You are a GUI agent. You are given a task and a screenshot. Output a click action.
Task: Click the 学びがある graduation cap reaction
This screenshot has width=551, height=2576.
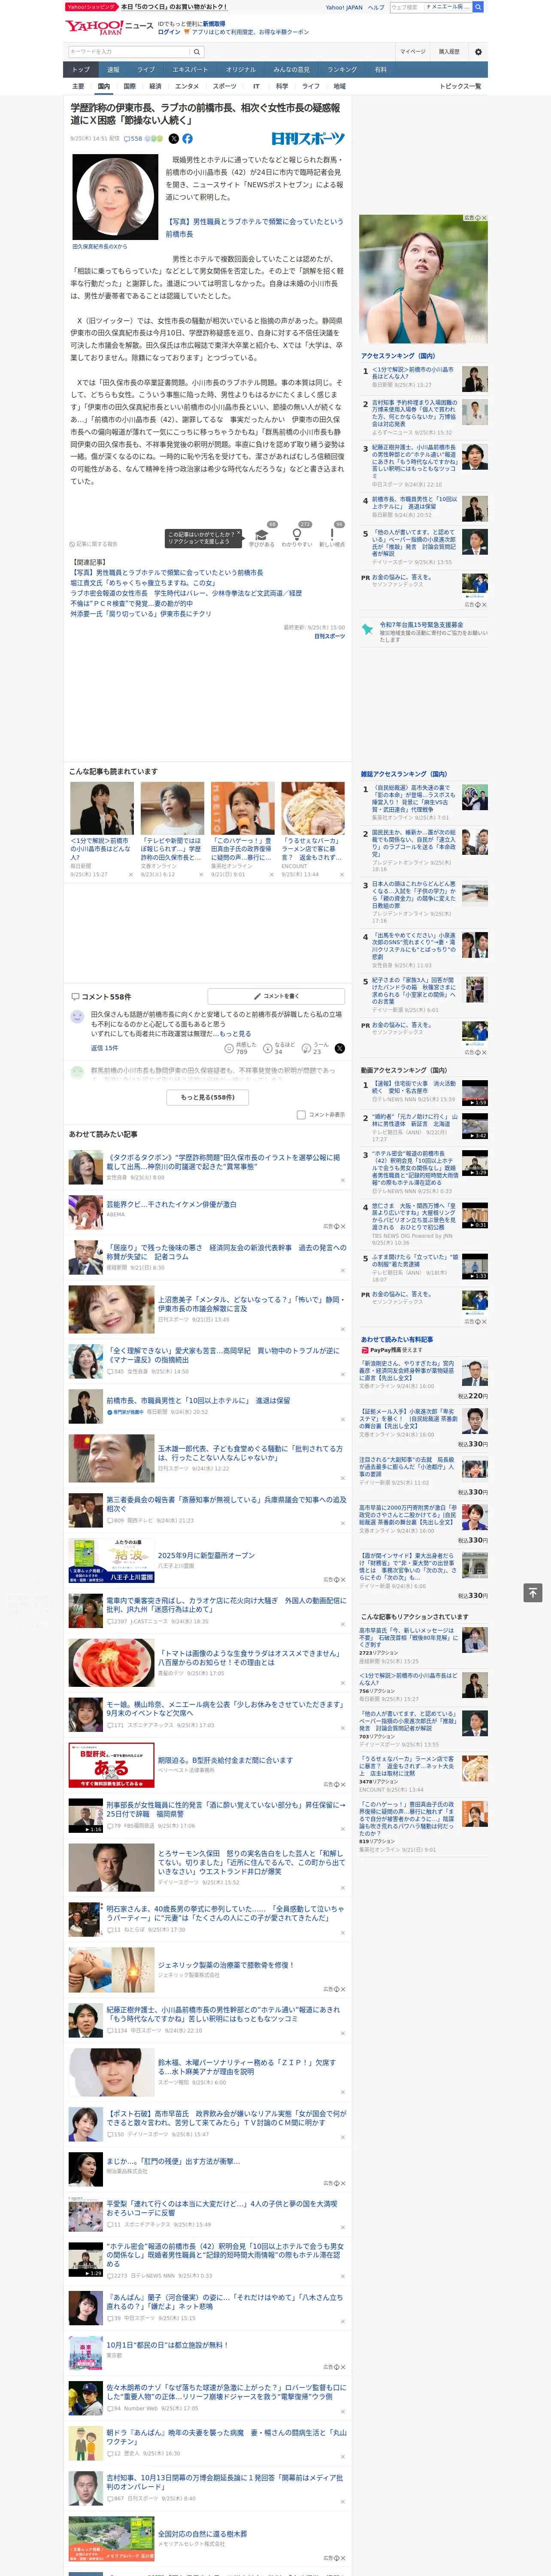262,537
